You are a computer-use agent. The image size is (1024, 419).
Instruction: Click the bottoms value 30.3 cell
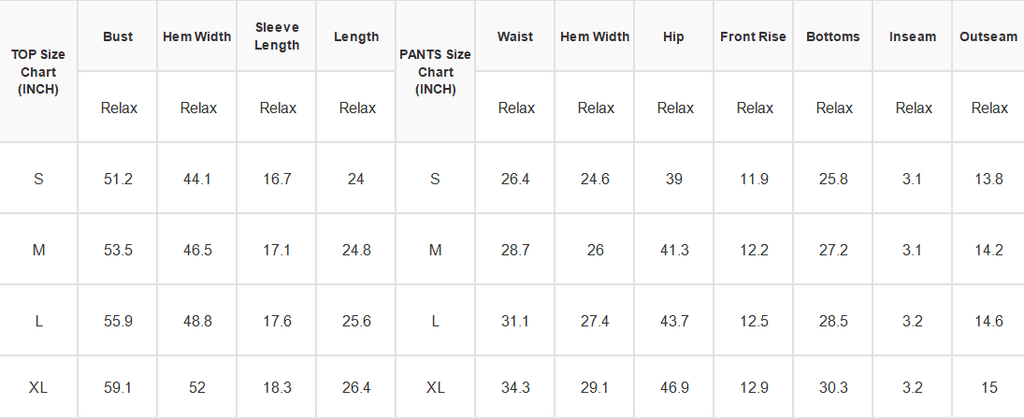[x=833, y=388]
